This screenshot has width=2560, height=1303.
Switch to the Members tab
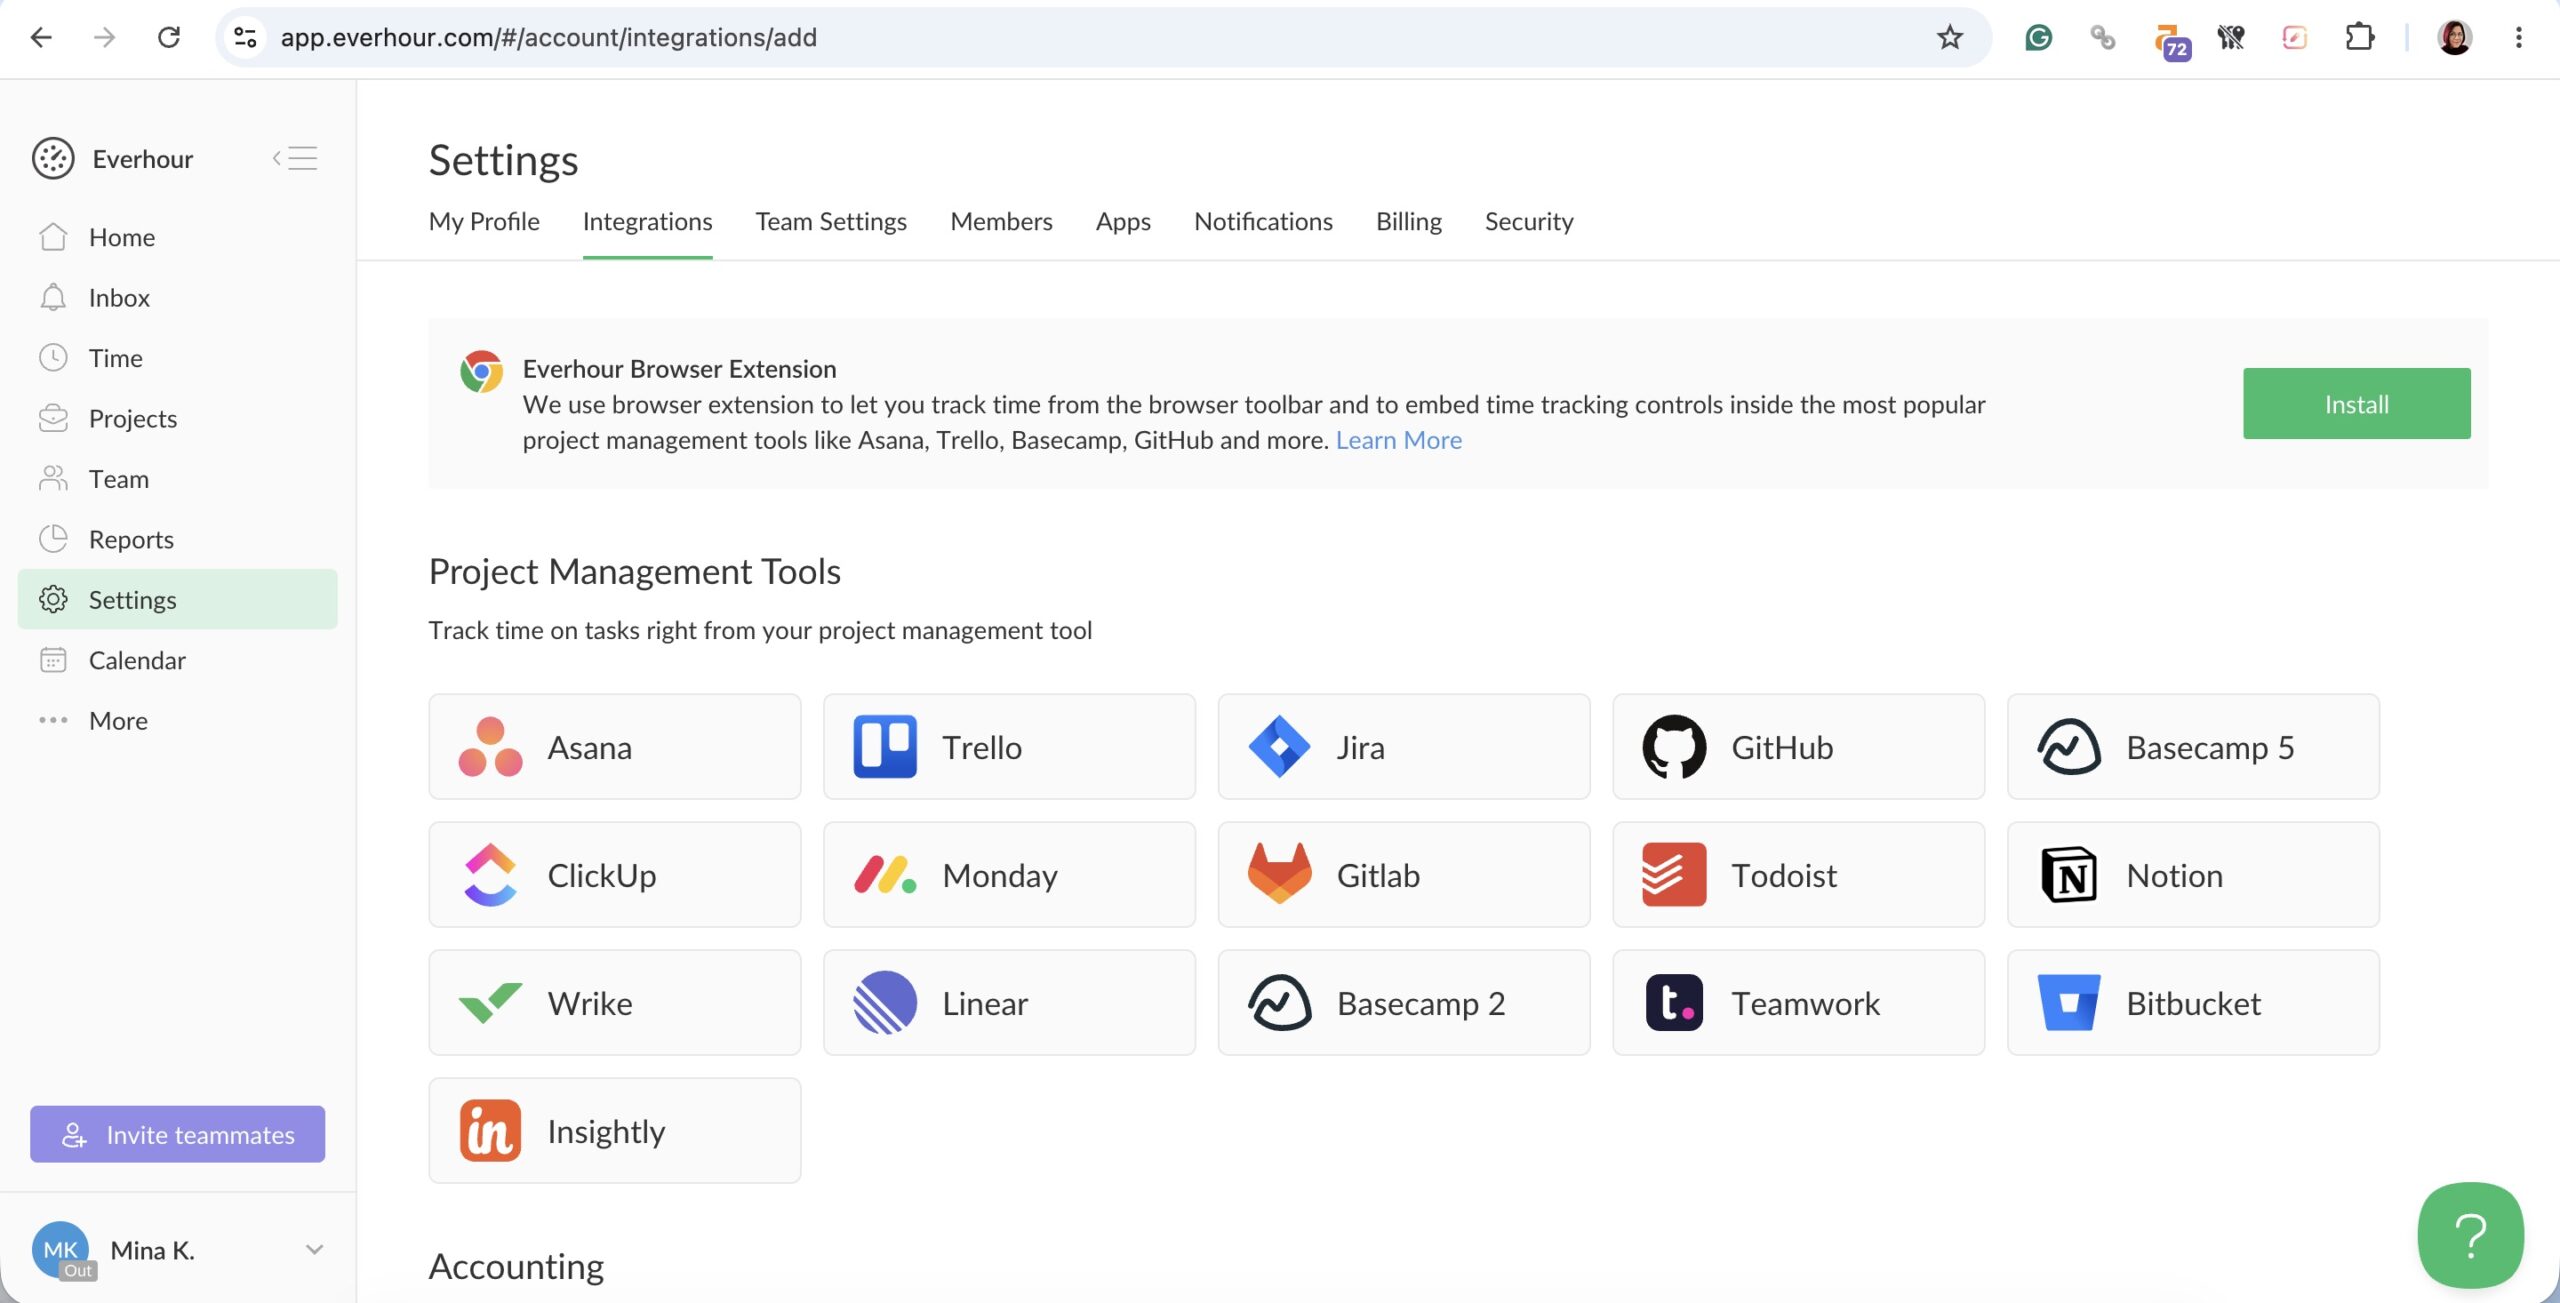(x=1001, y=221)
